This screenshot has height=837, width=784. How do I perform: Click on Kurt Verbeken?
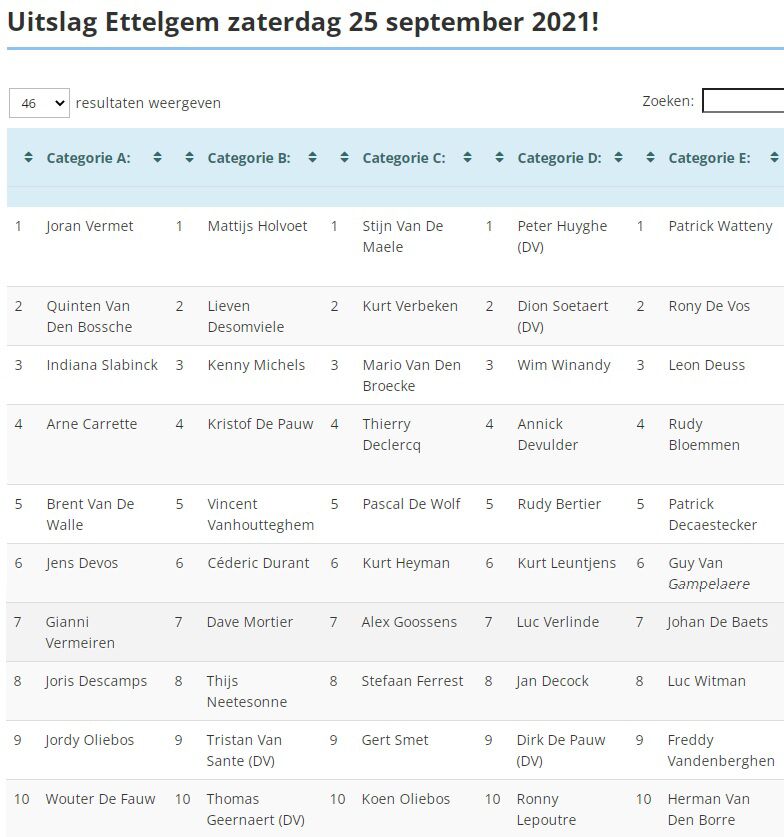(x=410, y=306)
